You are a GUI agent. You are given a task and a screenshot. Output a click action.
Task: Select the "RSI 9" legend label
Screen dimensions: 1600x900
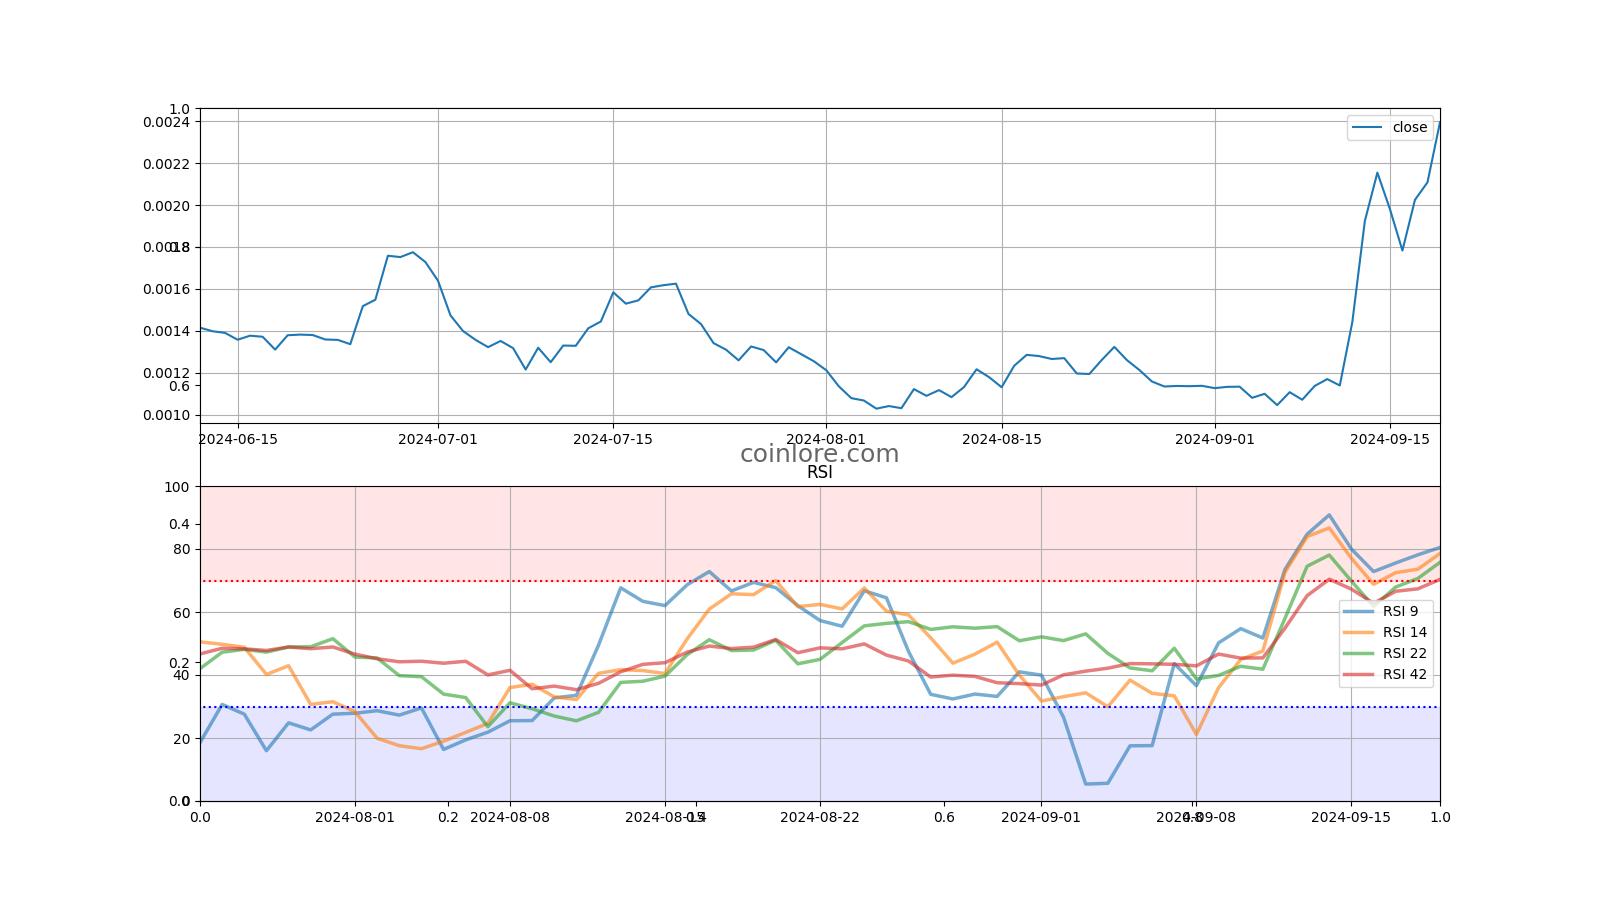[1400, 611]
